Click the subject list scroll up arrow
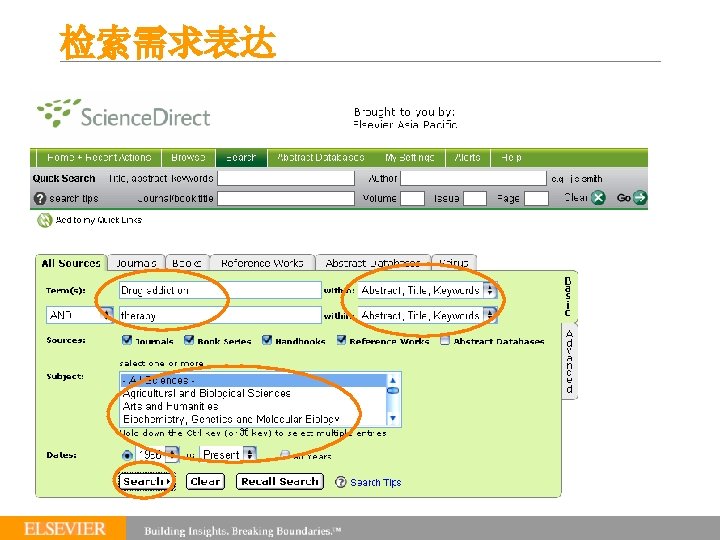 [x=393, y=380]
